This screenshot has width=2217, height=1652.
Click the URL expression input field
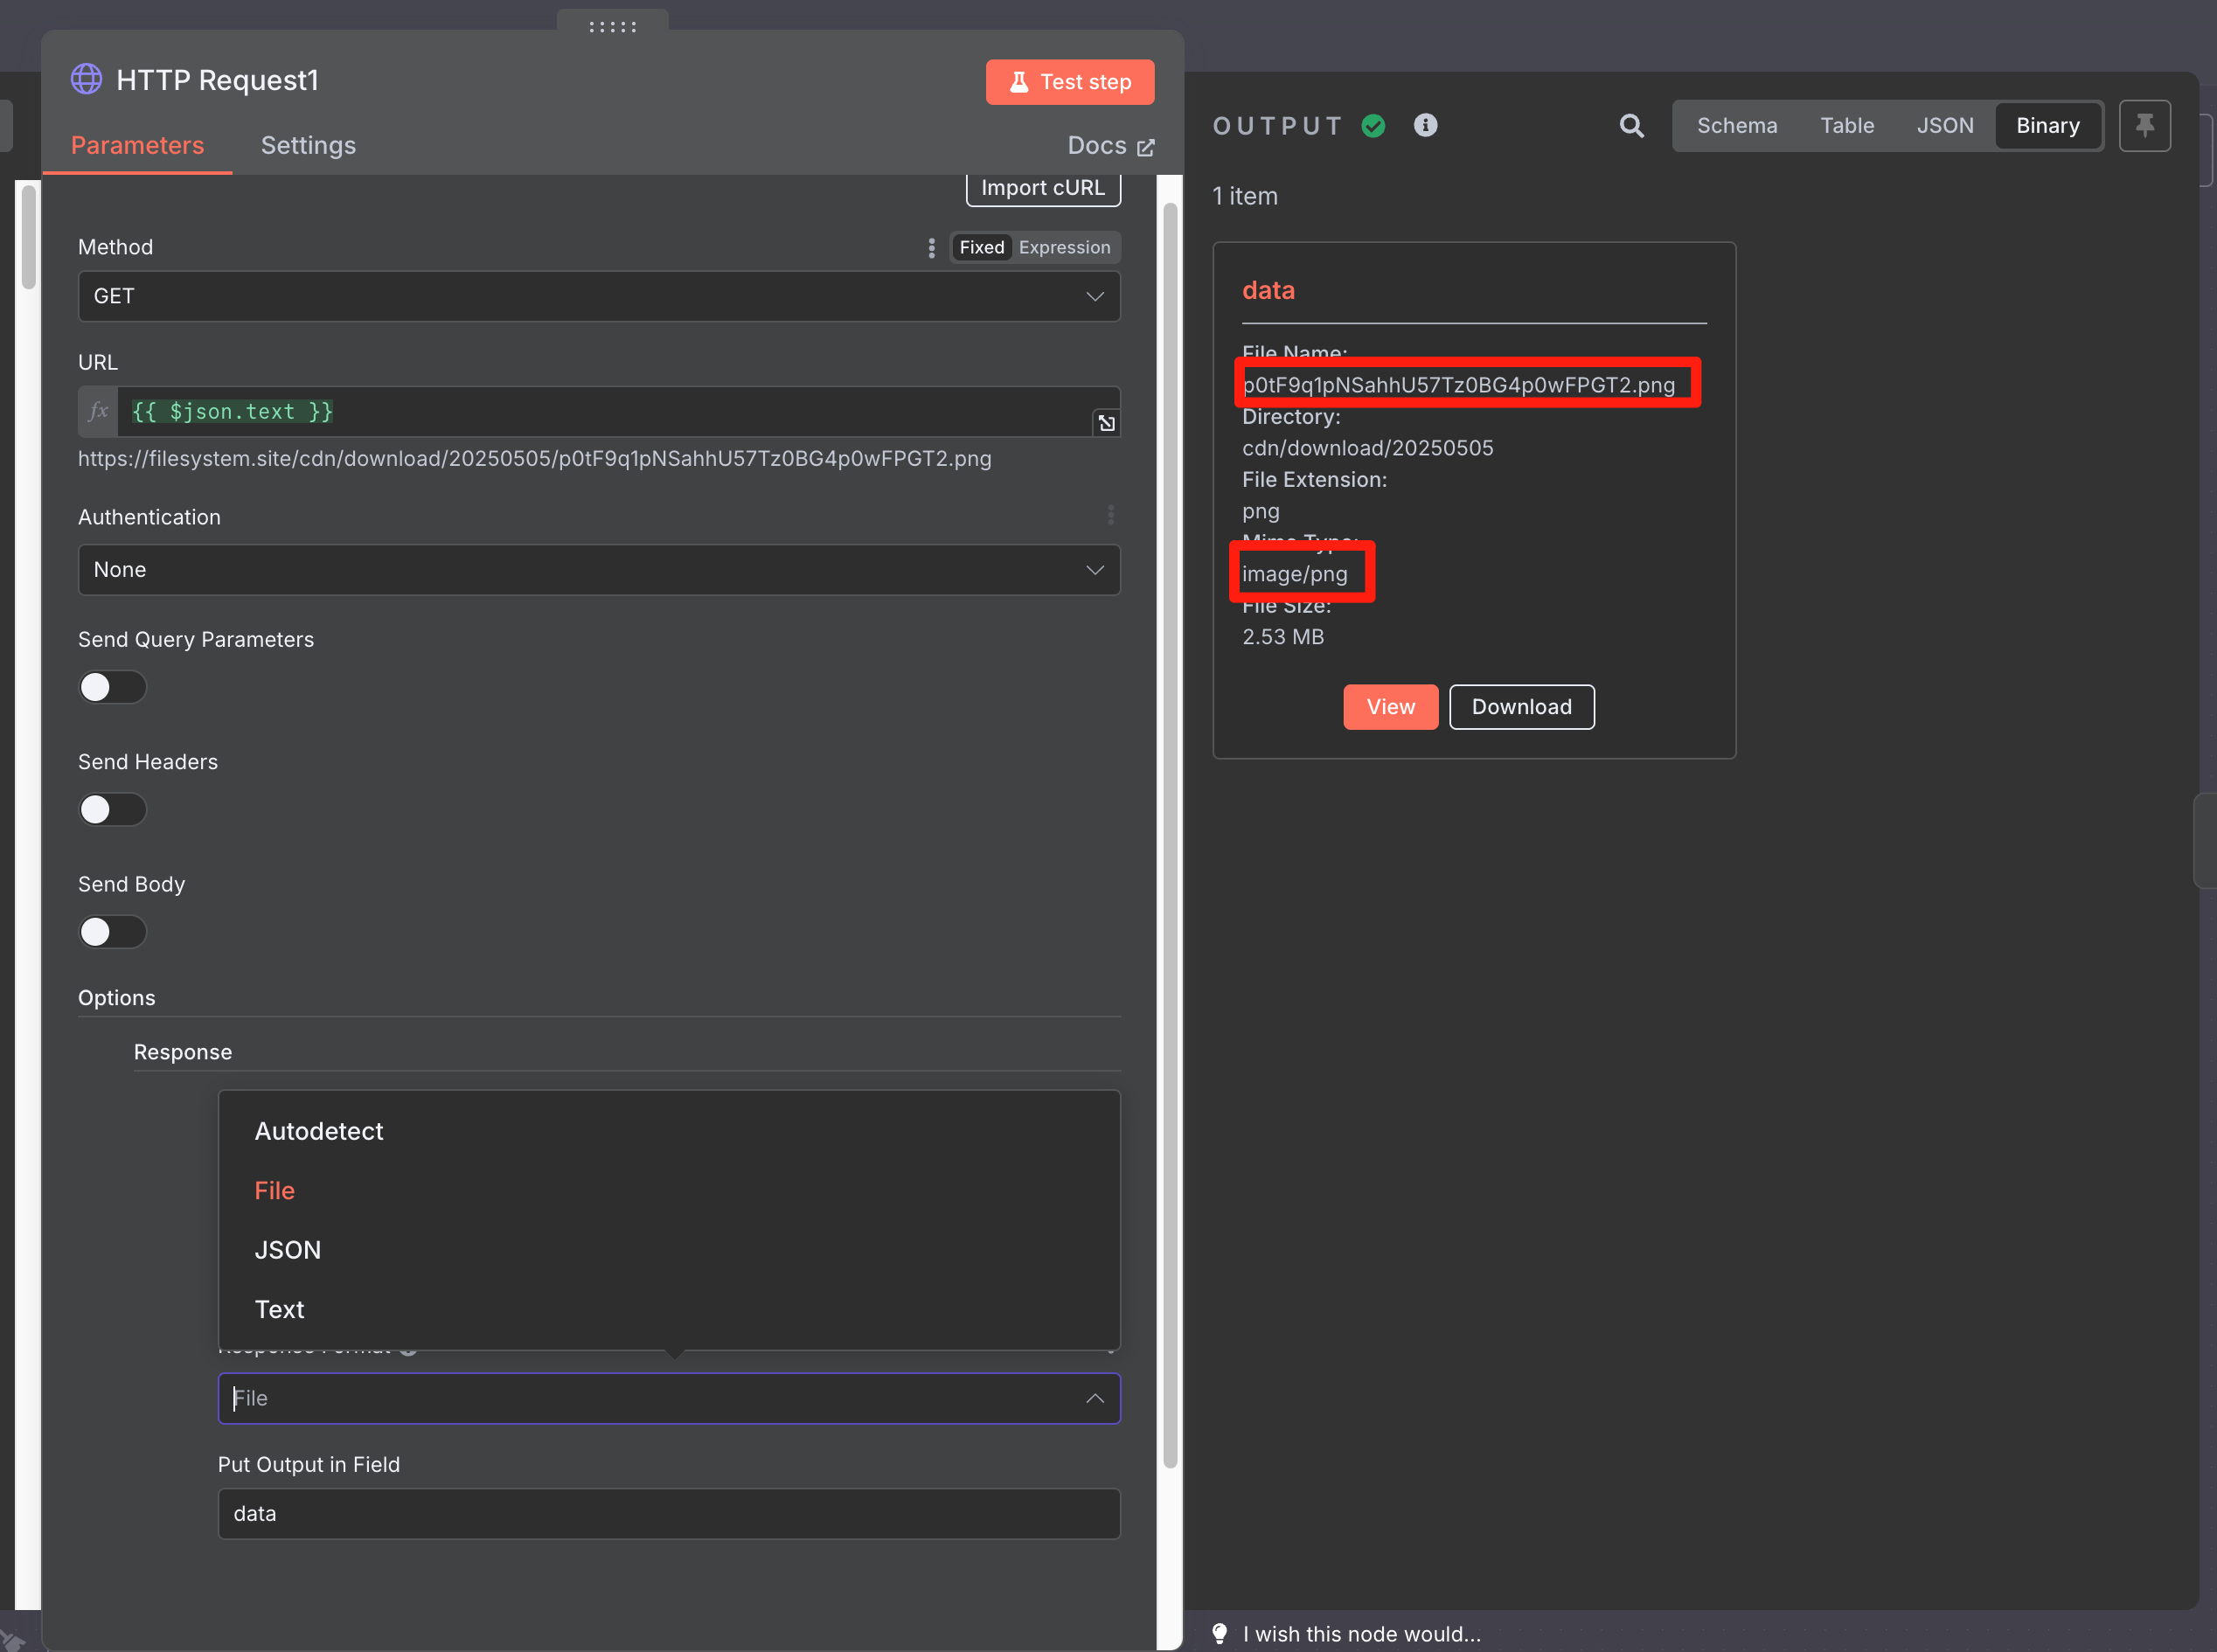[x=605, y=411]
